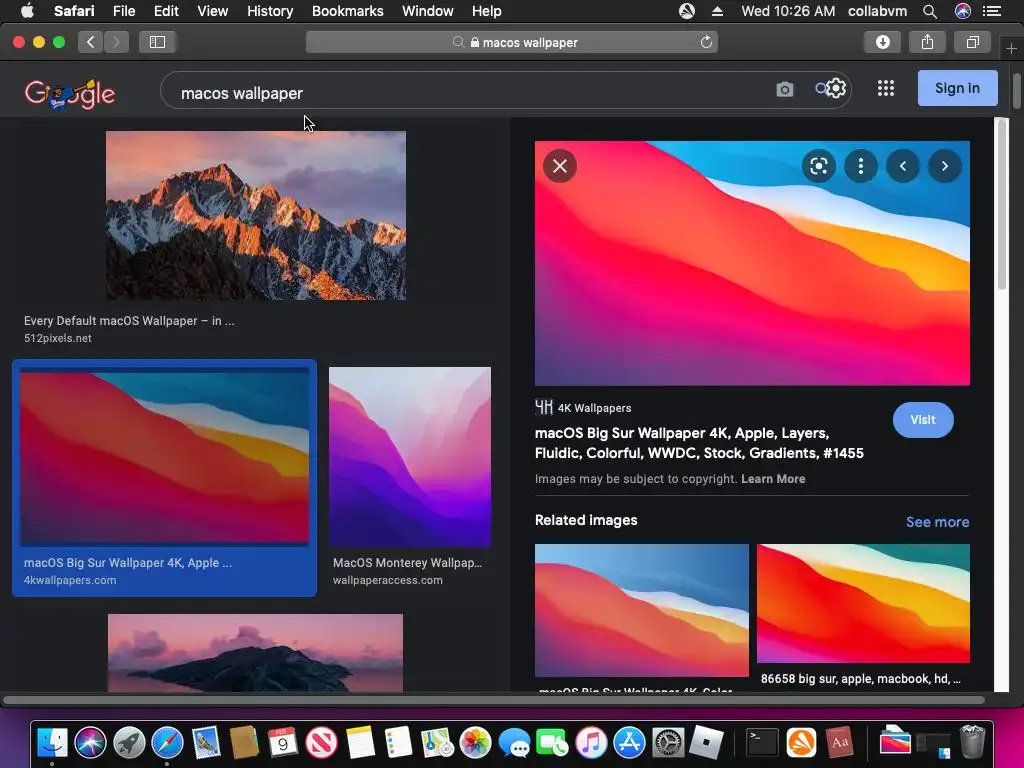The image size is (1024, 768).
Task: Open the File menu
Action: pyautogui.click(x=123, y=11)
